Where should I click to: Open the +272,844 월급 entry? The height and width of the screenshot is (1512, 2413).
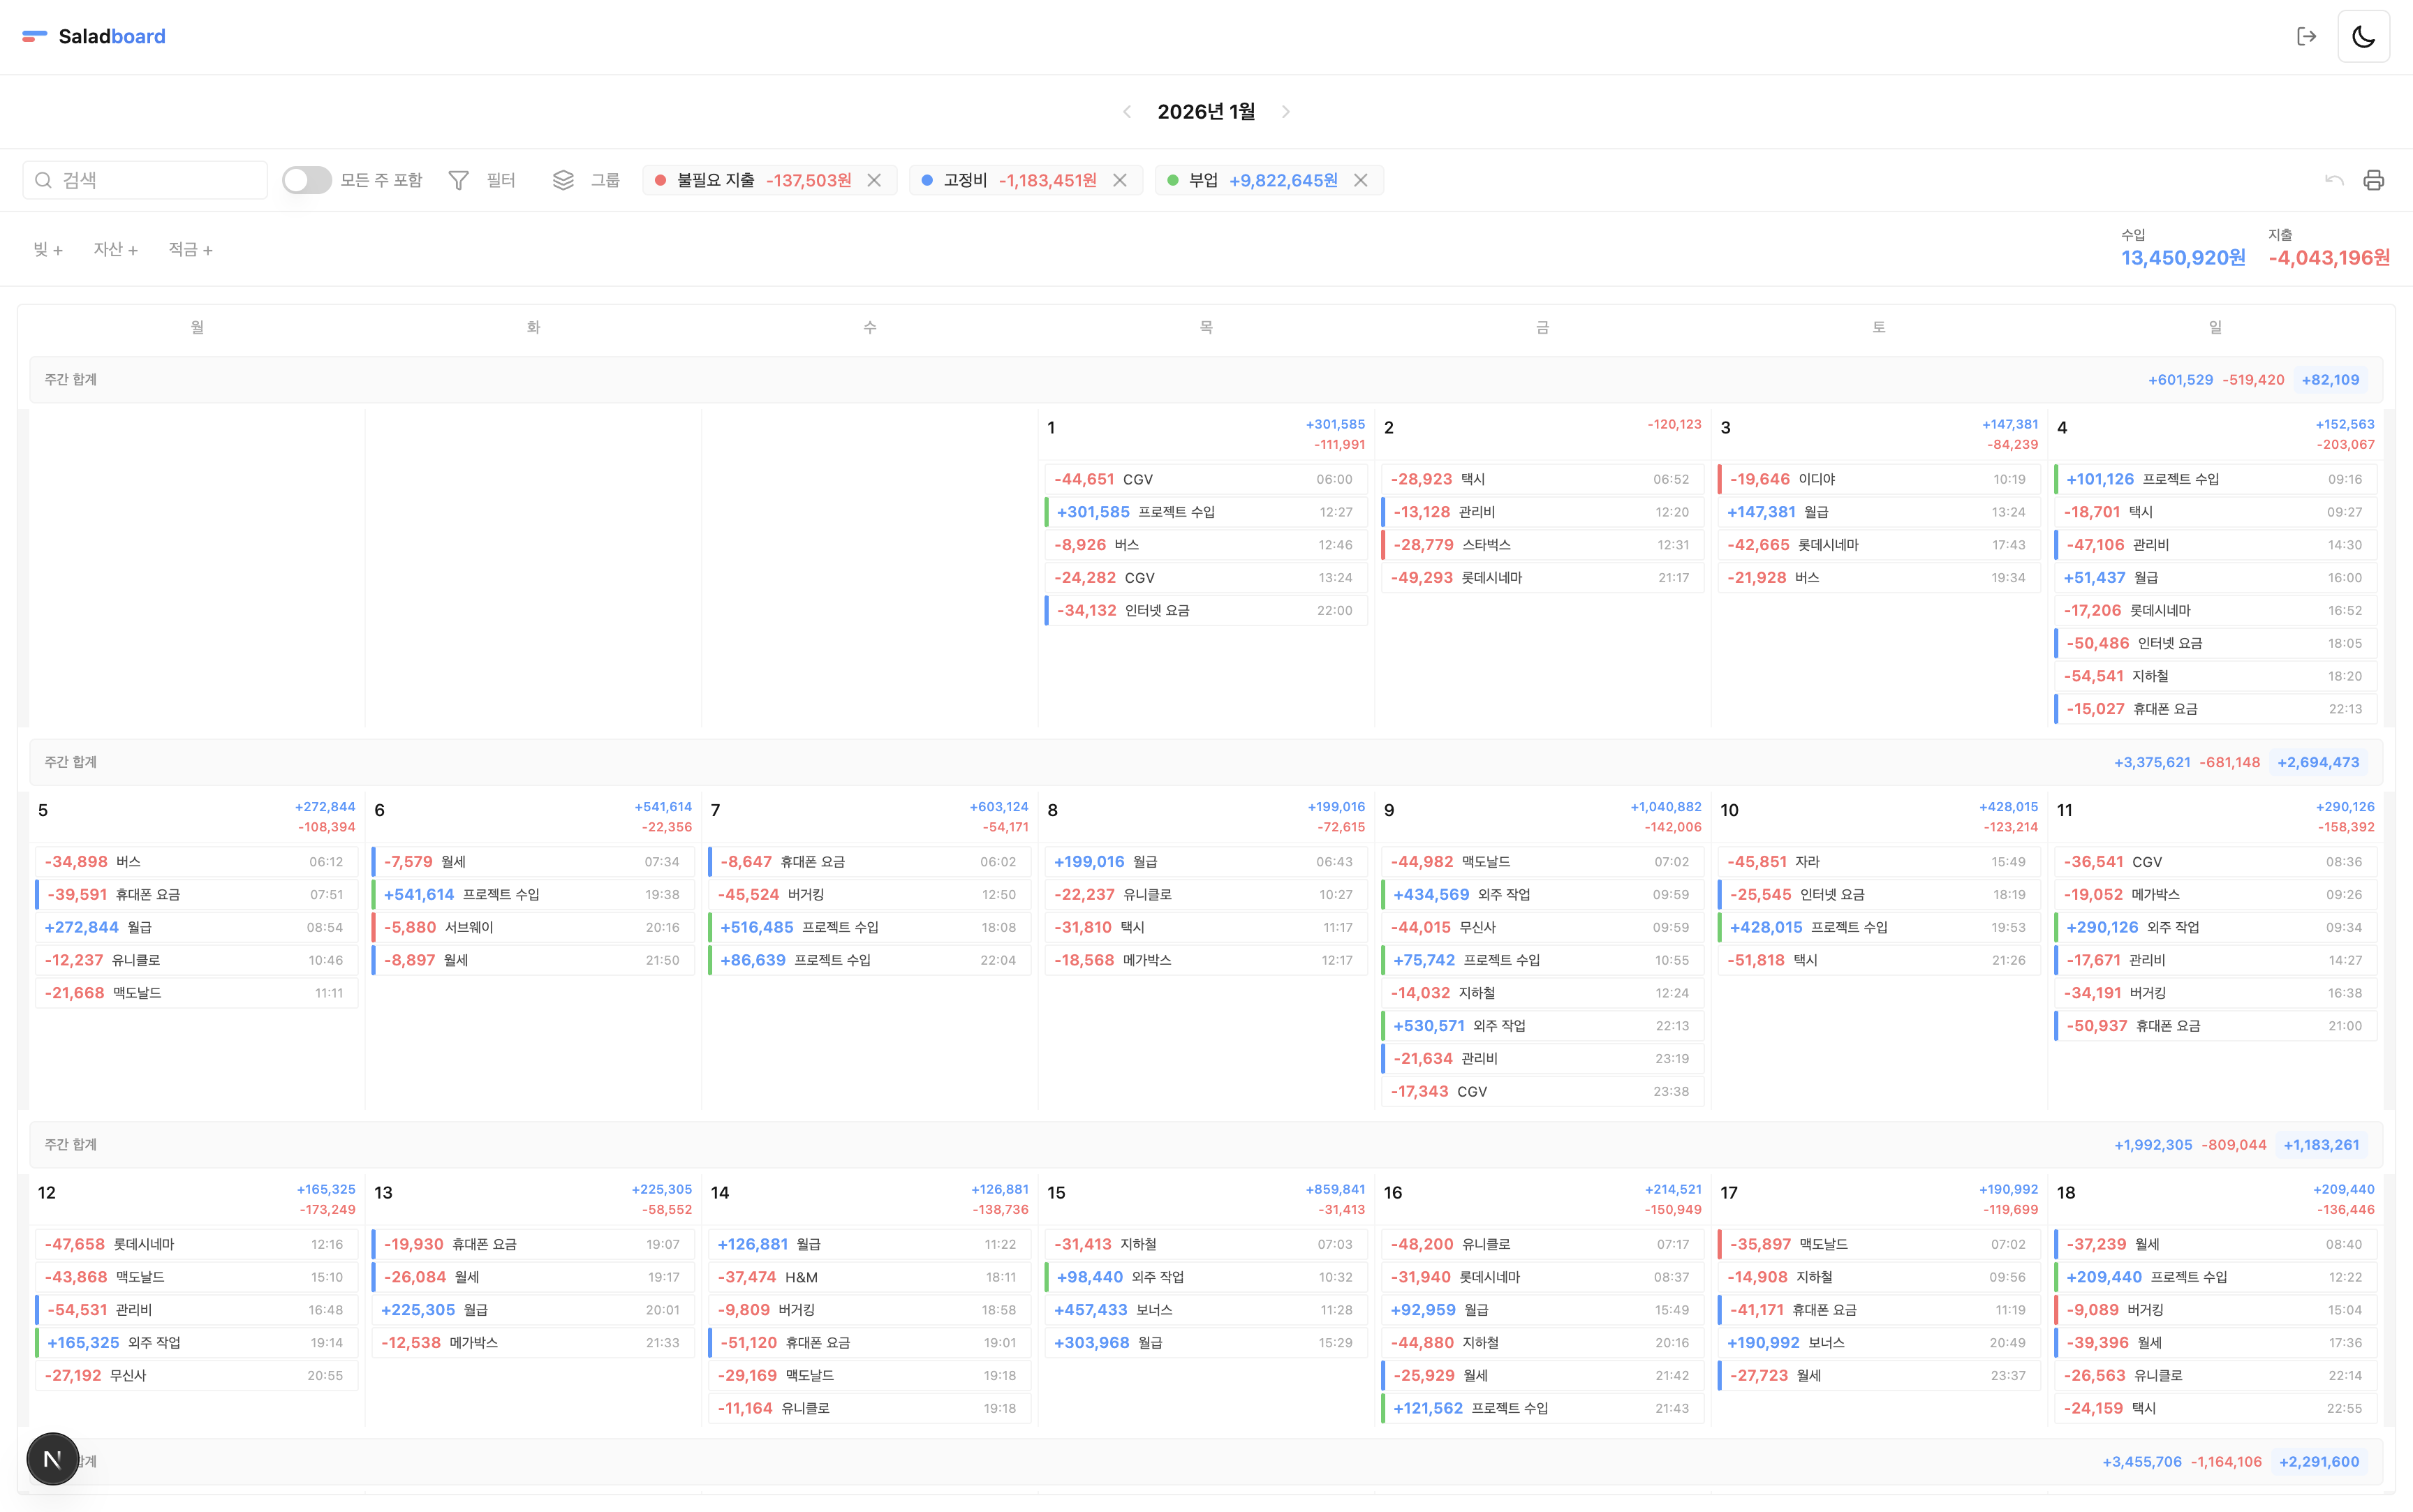196,928
